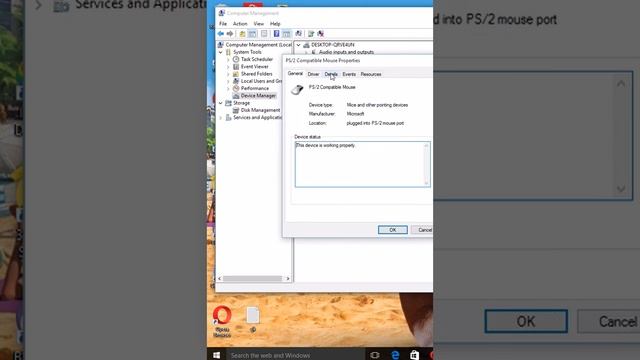Switch to the Events tab
Viewport: 640px width, 360px height.
[349, 74]
